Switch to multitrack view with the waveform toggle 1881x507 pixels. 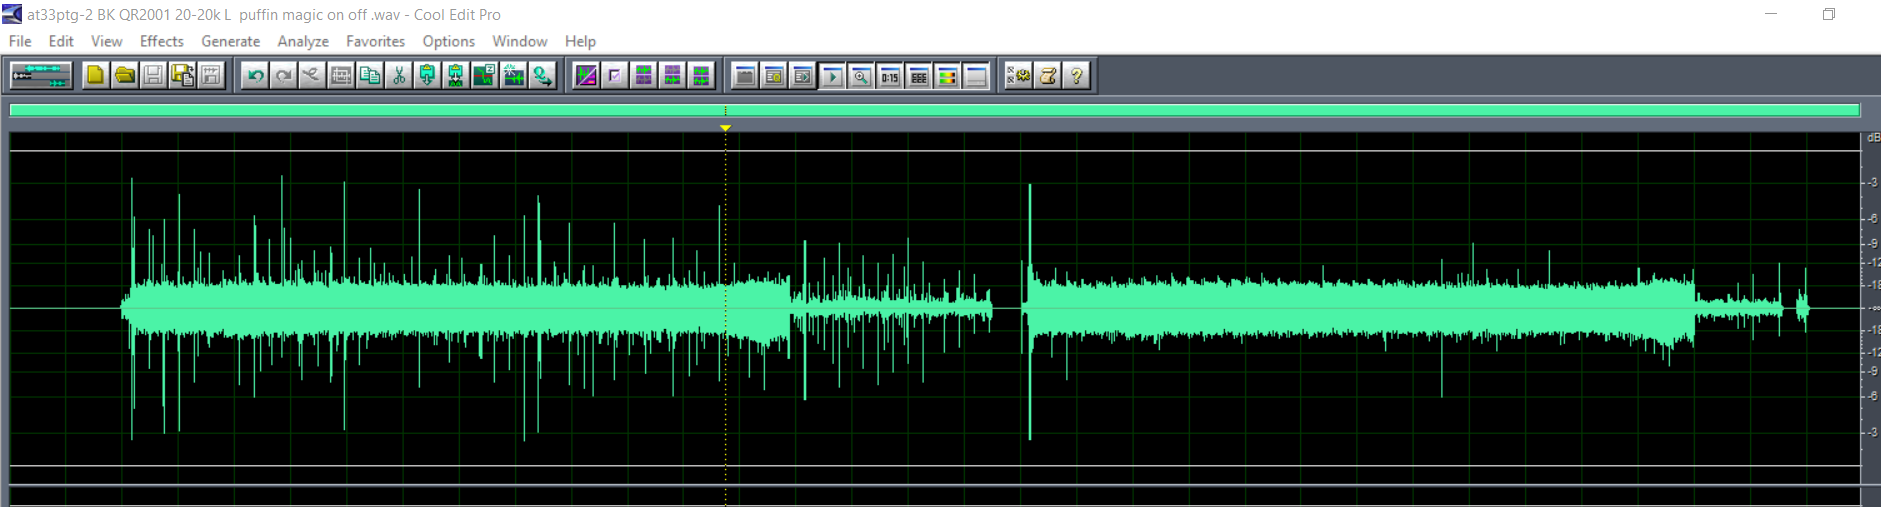41,76
